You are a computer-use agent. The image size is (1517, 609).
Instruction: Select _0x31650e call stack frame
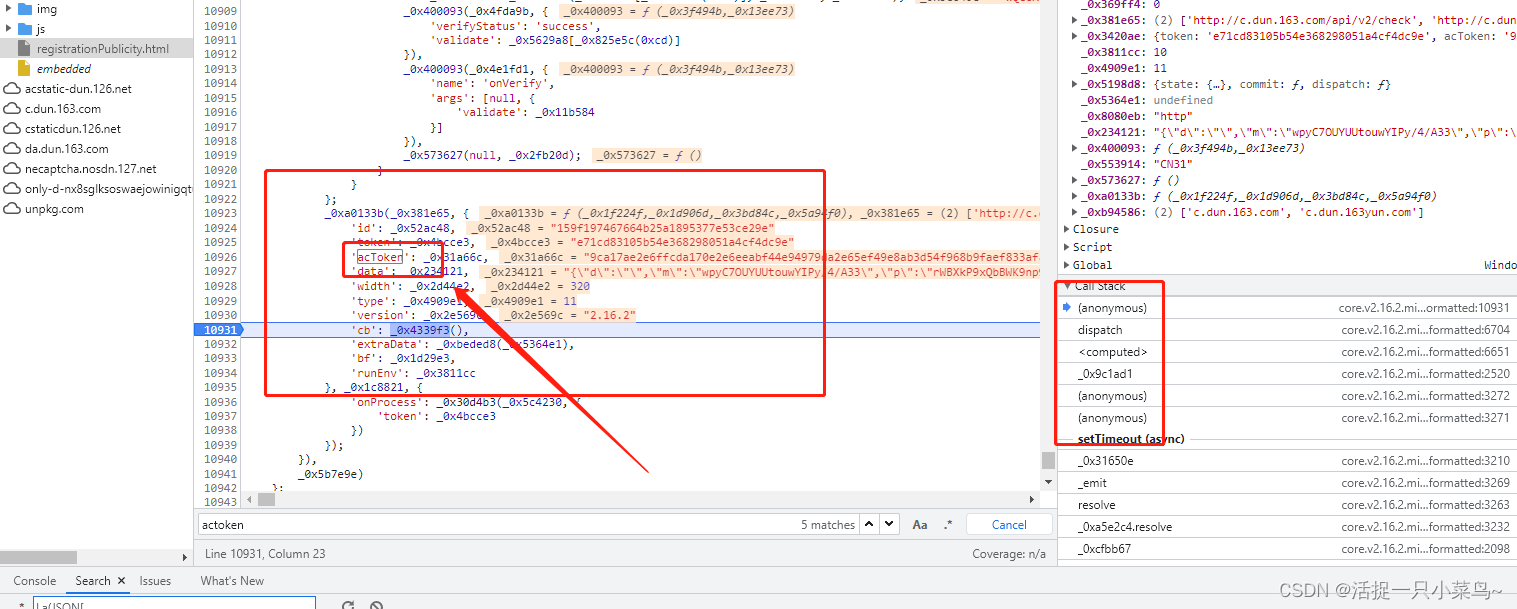point(1287,461)
